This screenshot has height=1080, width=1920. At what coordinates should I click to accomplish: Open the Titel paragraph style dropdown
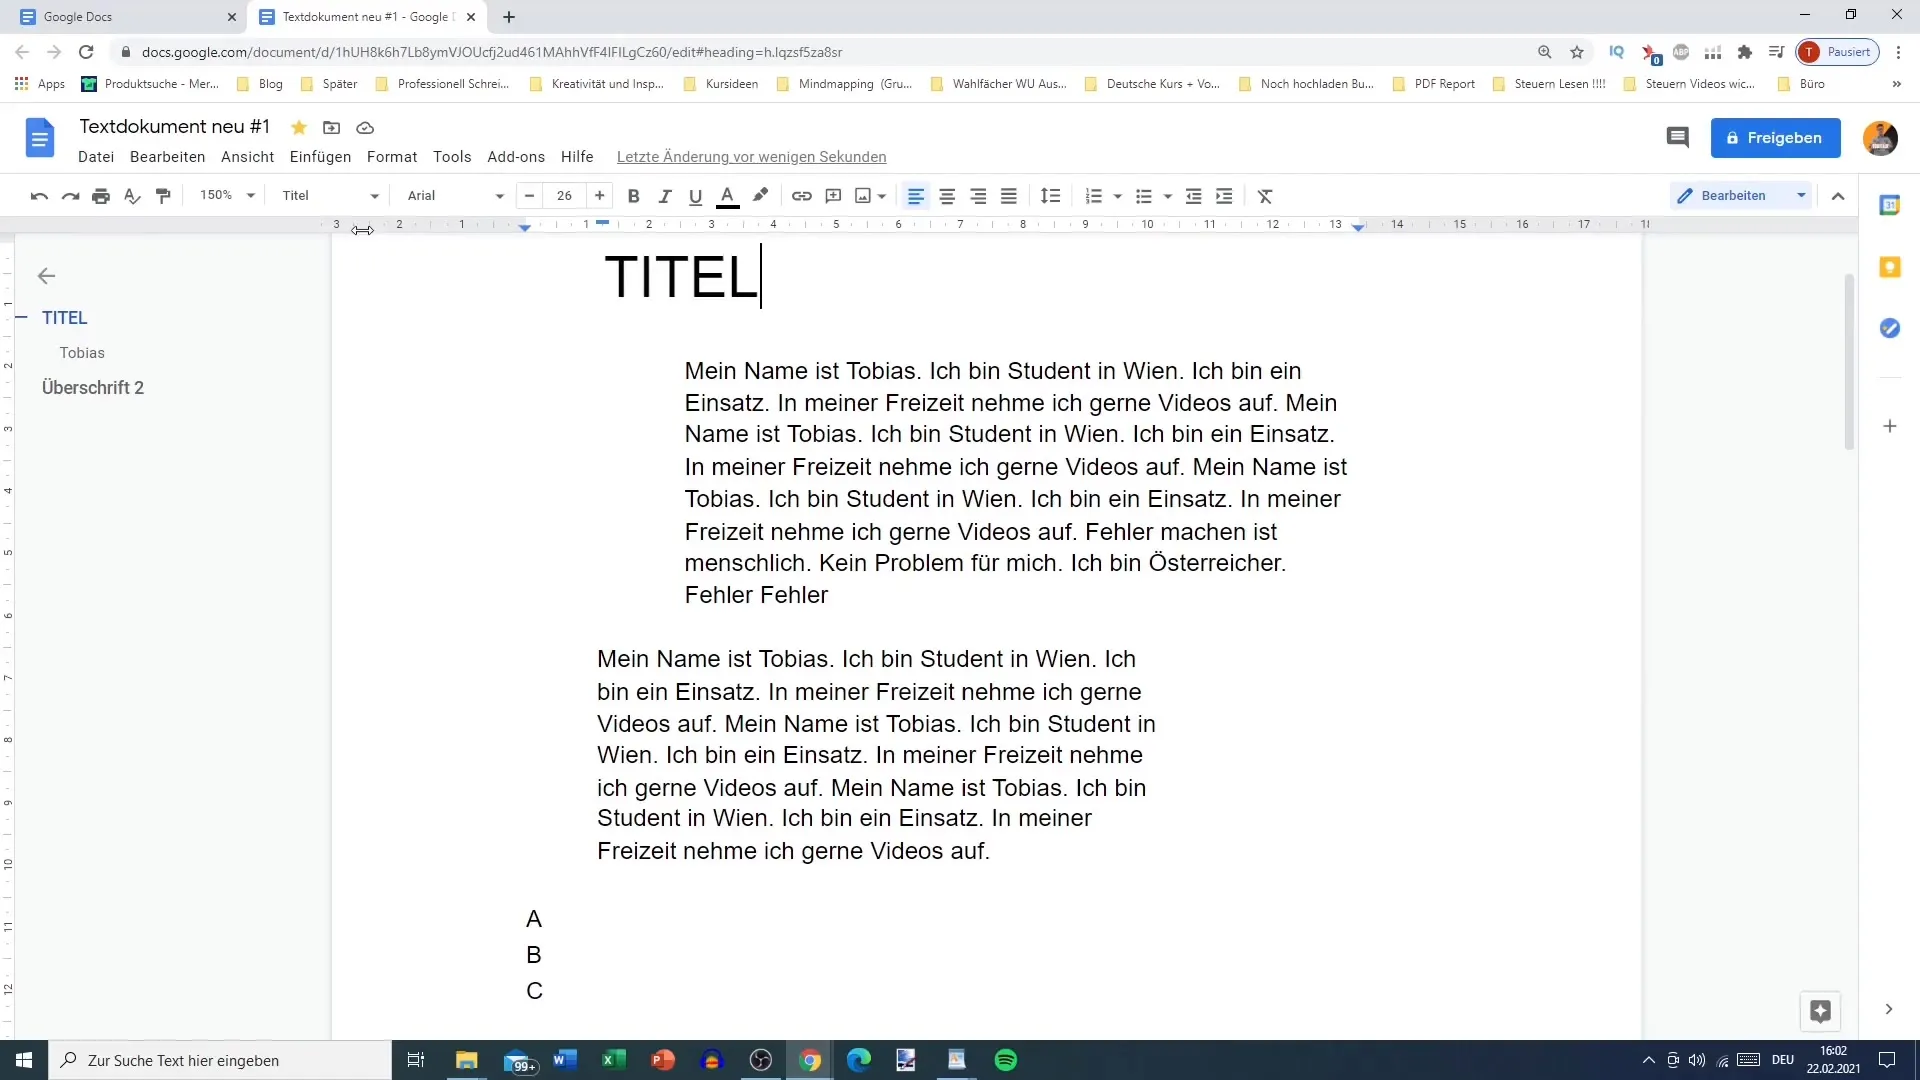click(329, 196)
